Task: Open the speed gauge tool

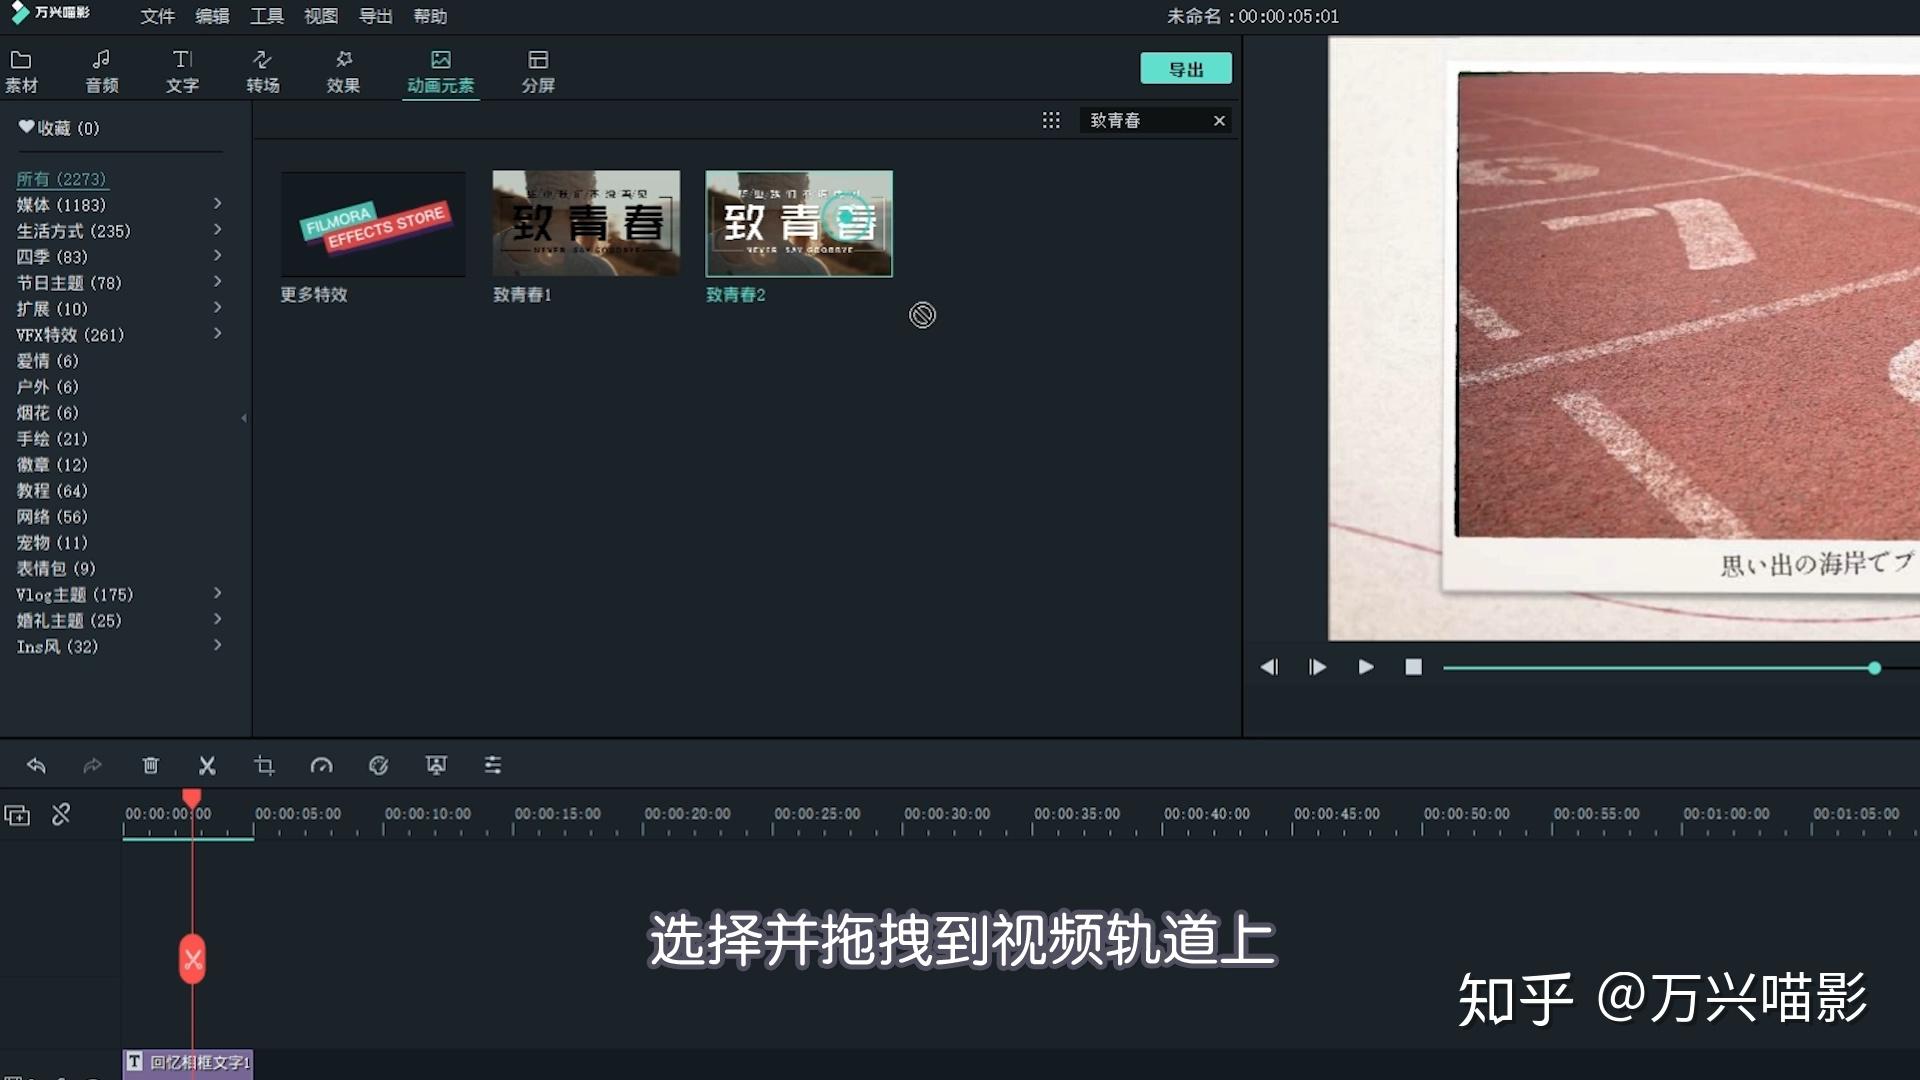Action: click(321, 765)
